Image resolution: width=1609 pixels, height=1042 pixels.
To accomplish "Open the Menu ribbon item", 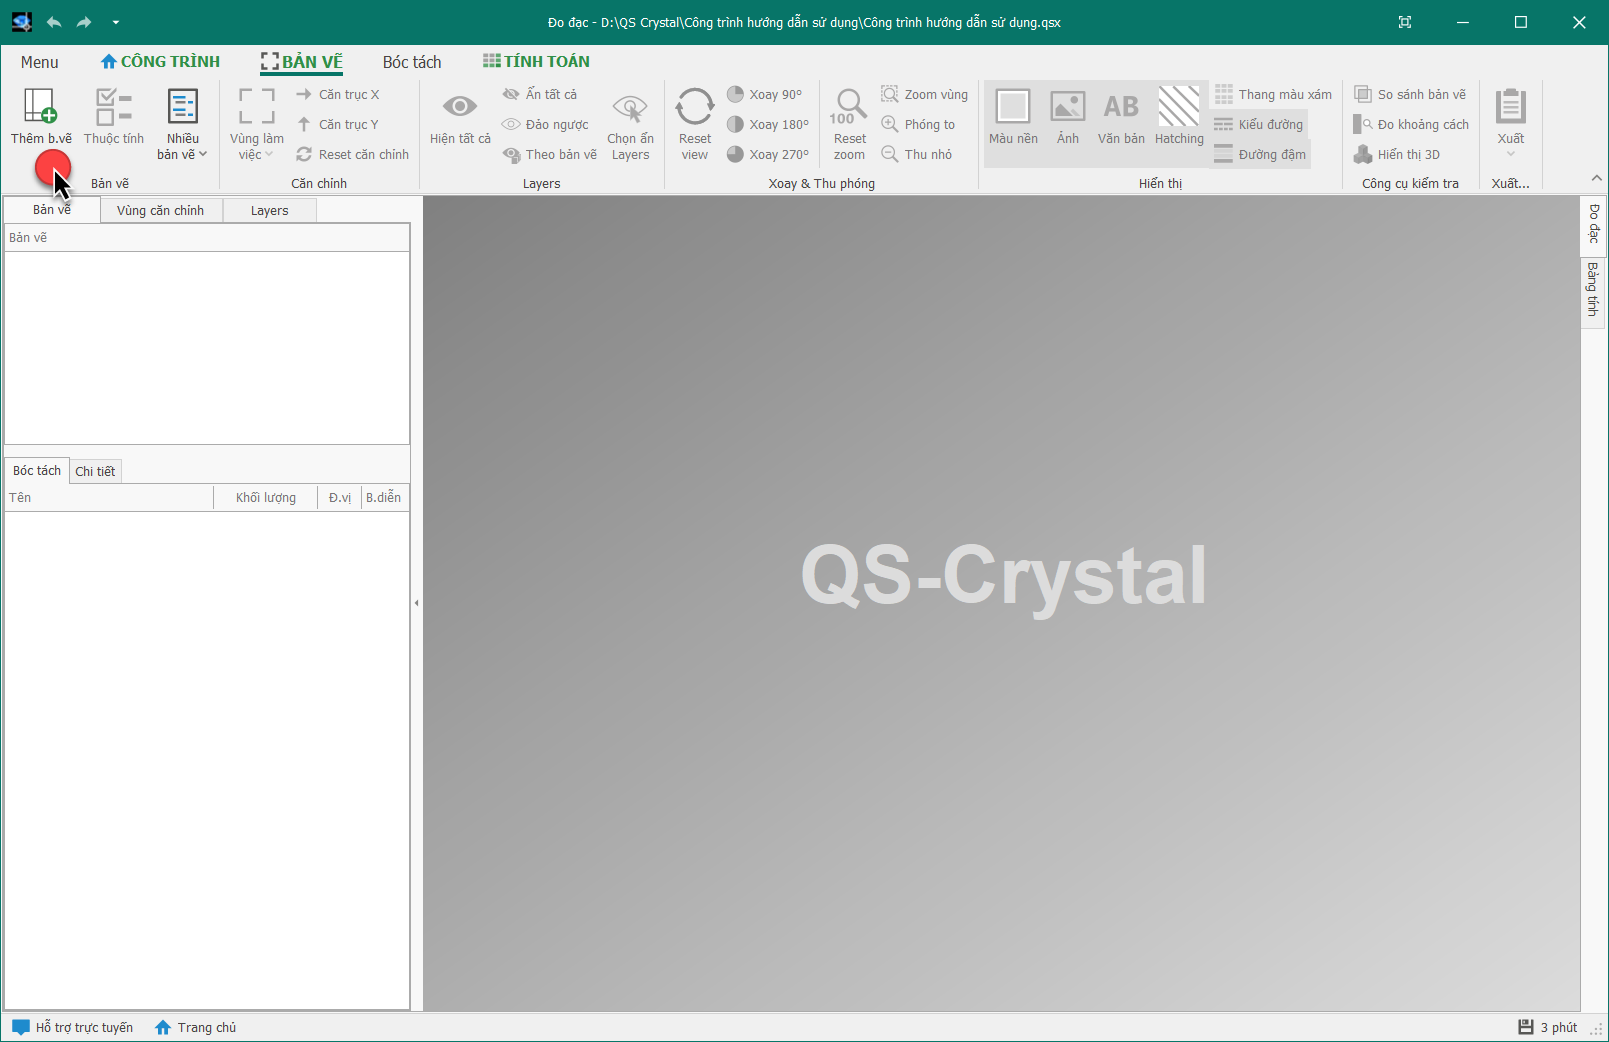I will [40, 62].
